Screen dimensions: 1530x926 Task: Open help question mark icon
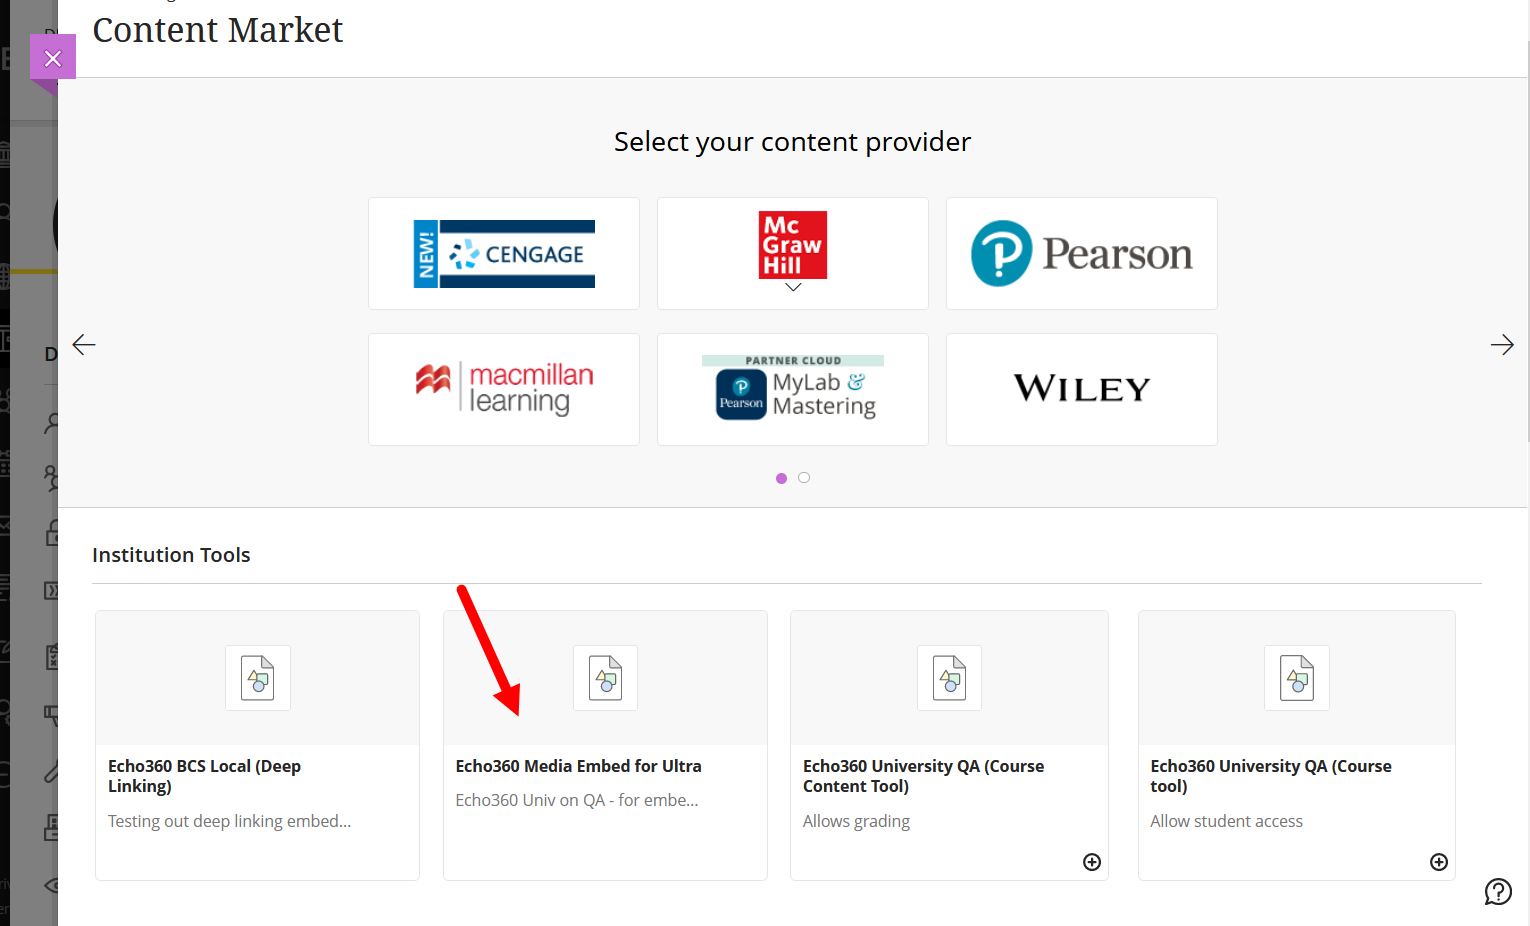(1498, 891)
